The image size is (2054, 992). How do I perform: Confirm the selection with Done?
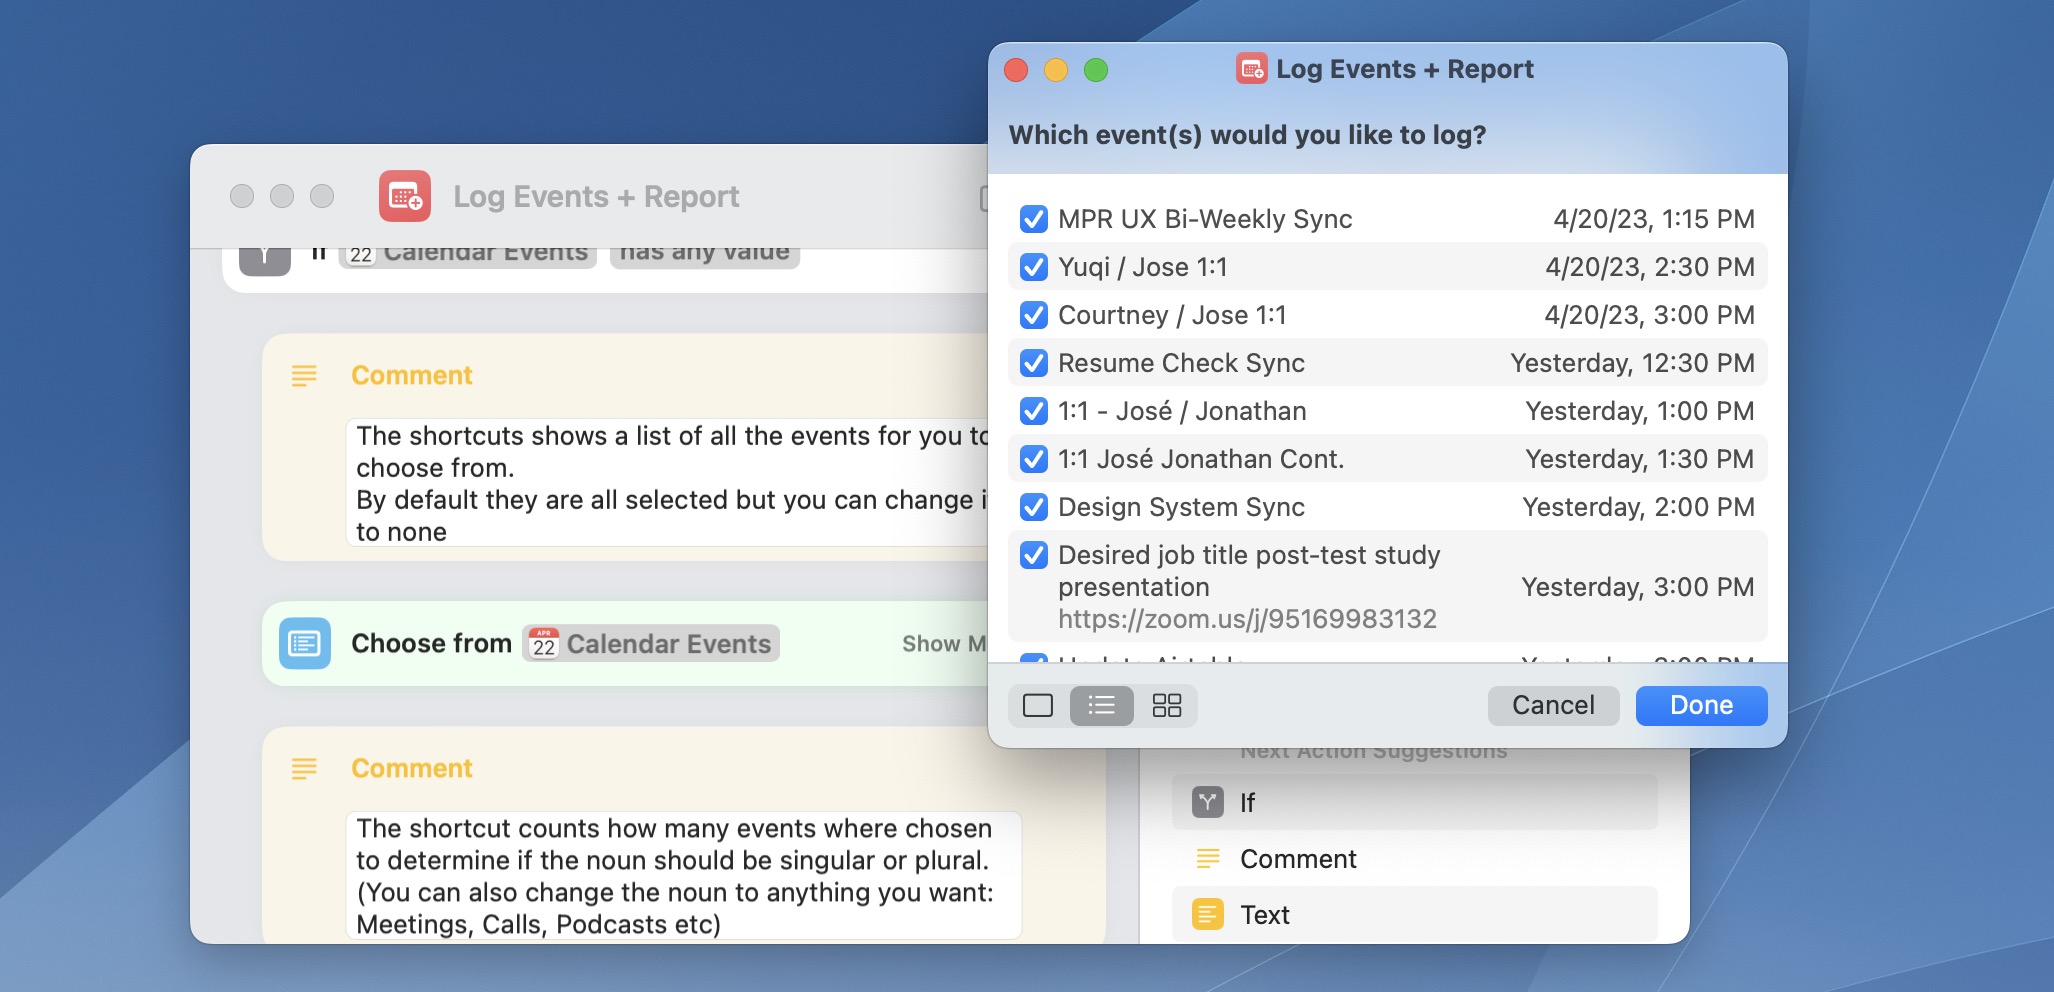1701,705
